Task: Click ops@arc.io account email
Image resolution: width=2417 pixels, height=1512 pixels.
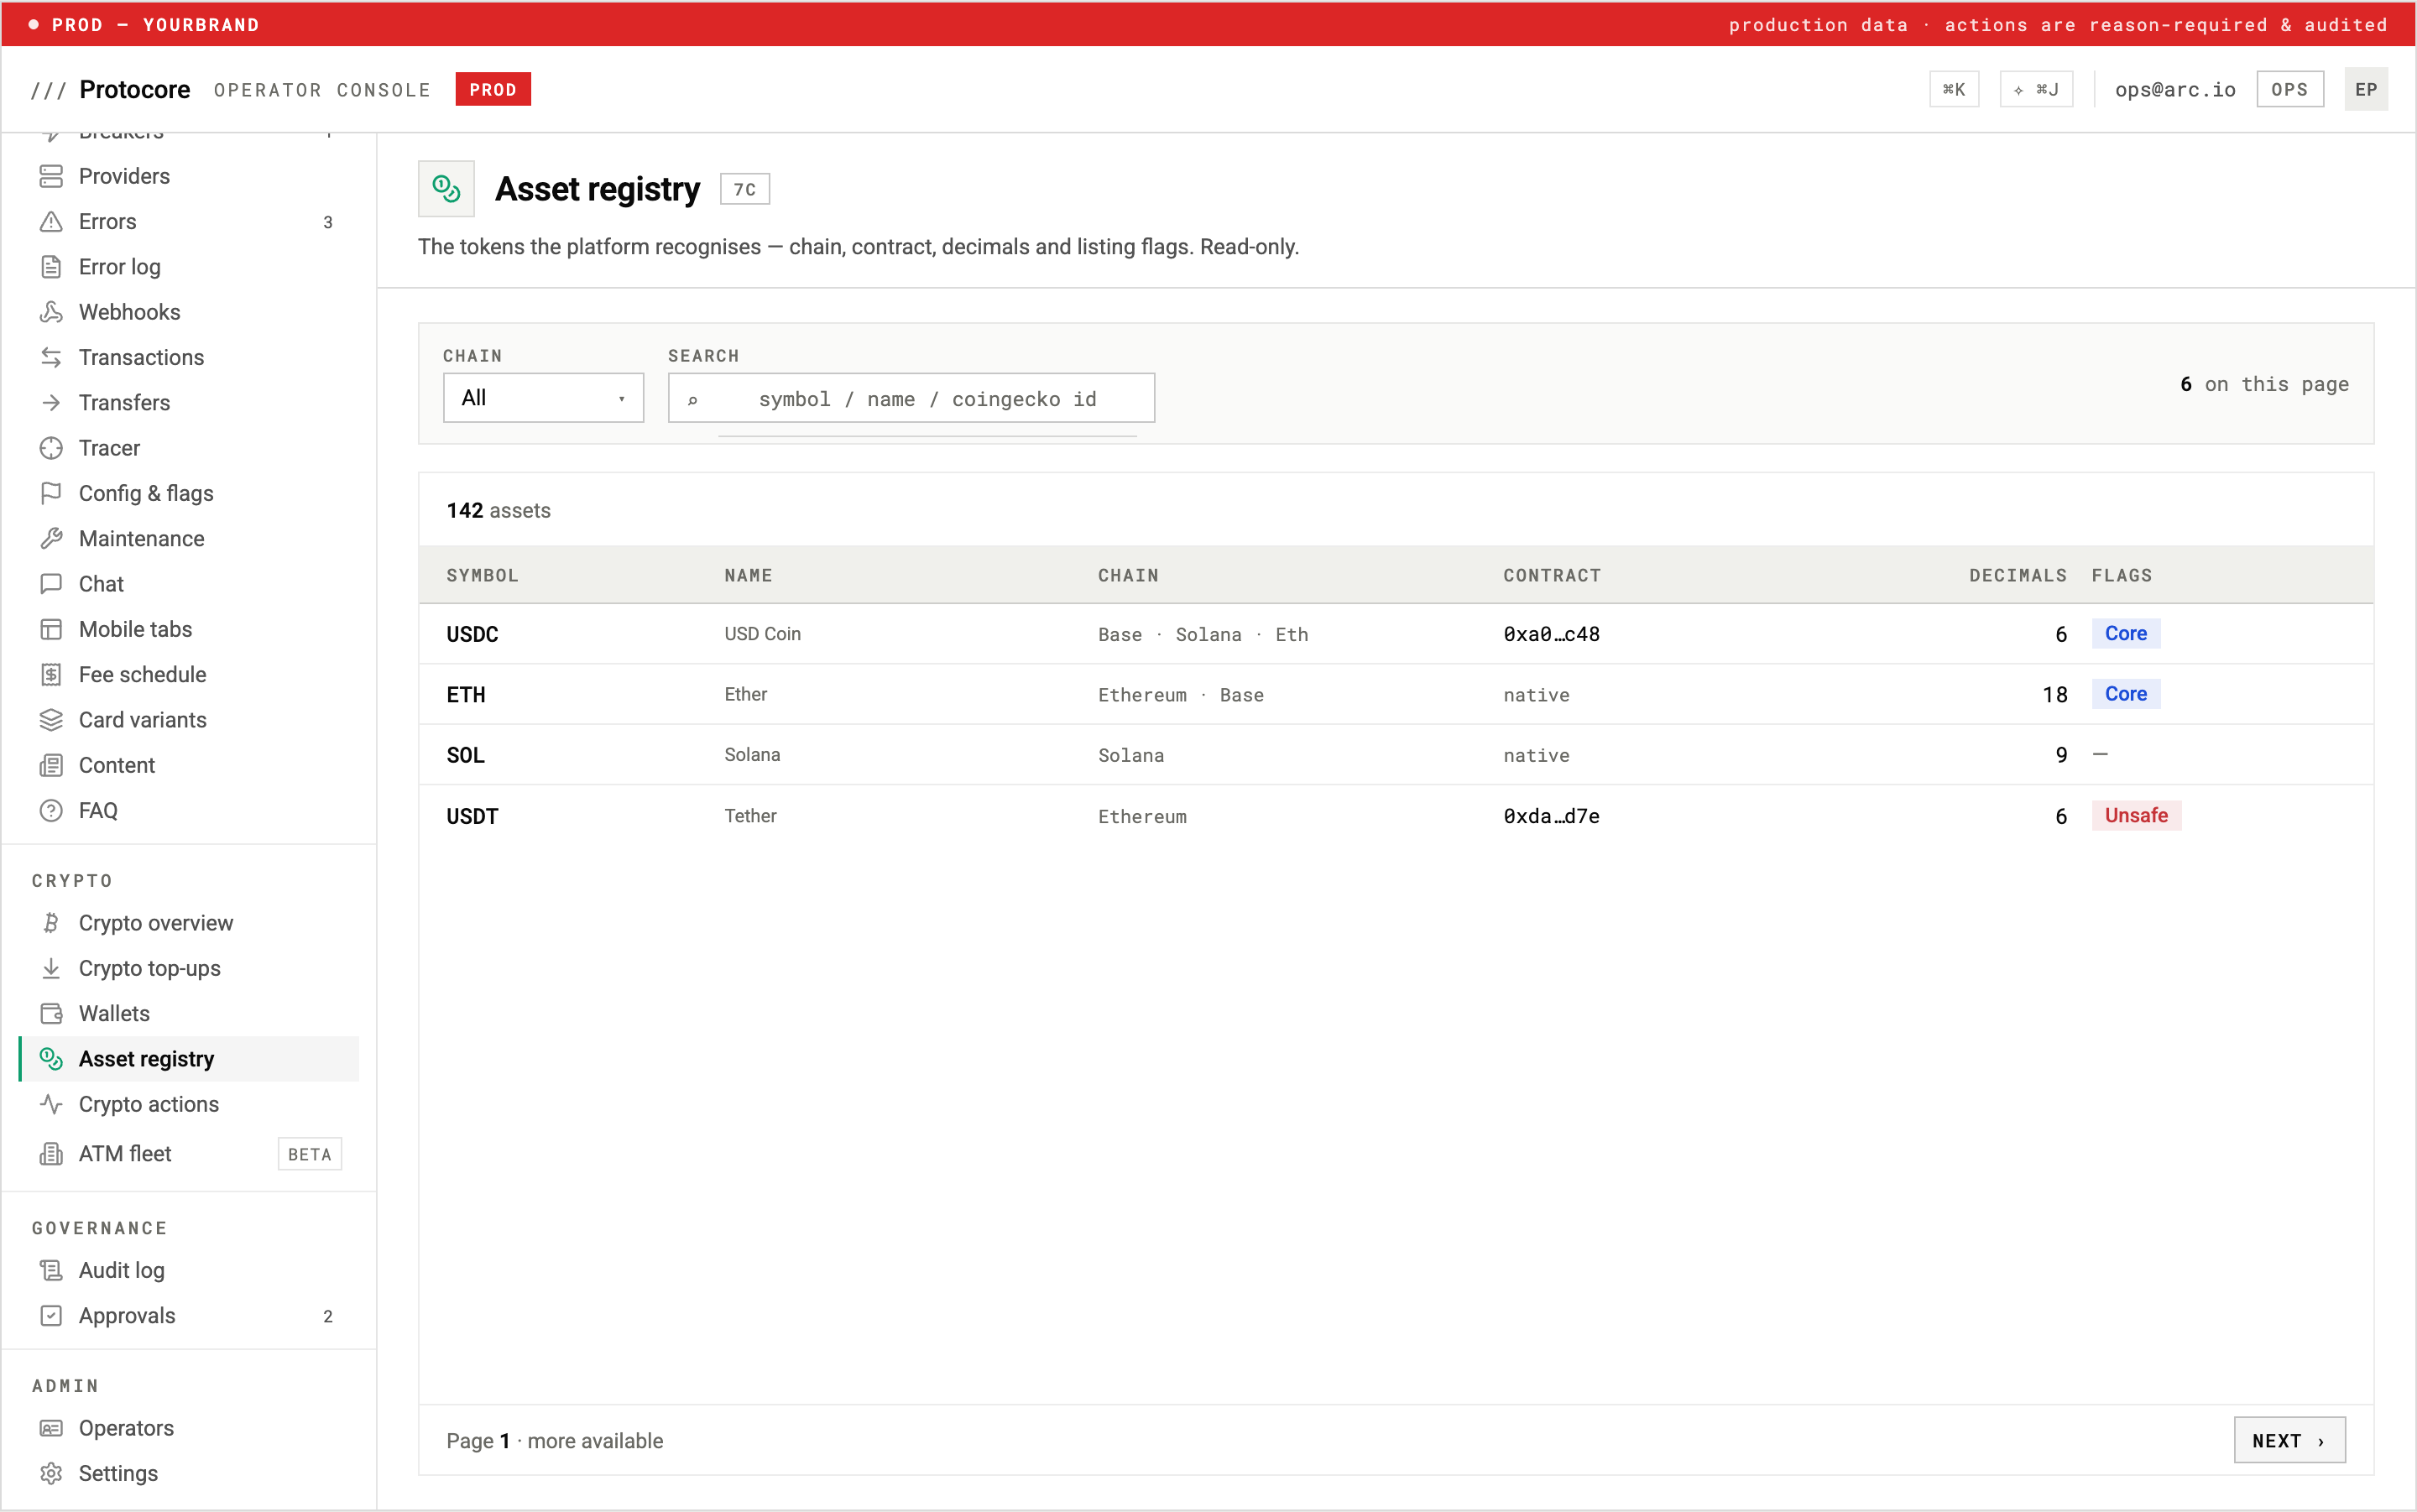Action: pos(2175,89)
